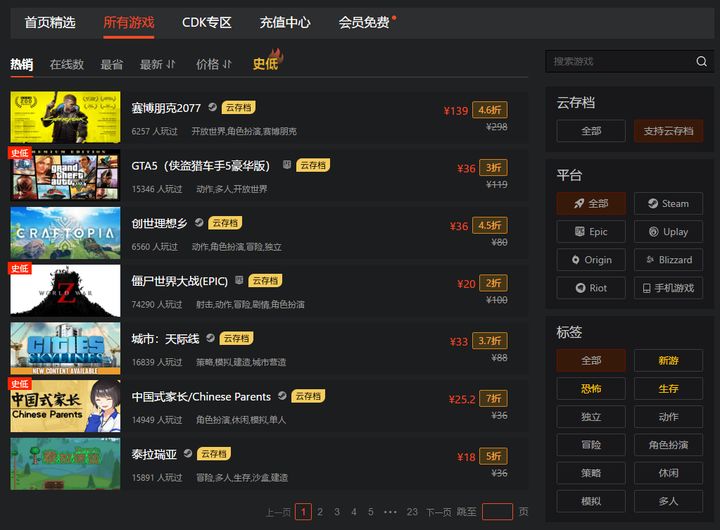The image size is (720, 530).
Task: Click the 云存档 badge on 泰拉瑞亚 row
Action: click(x=214, y=454)
